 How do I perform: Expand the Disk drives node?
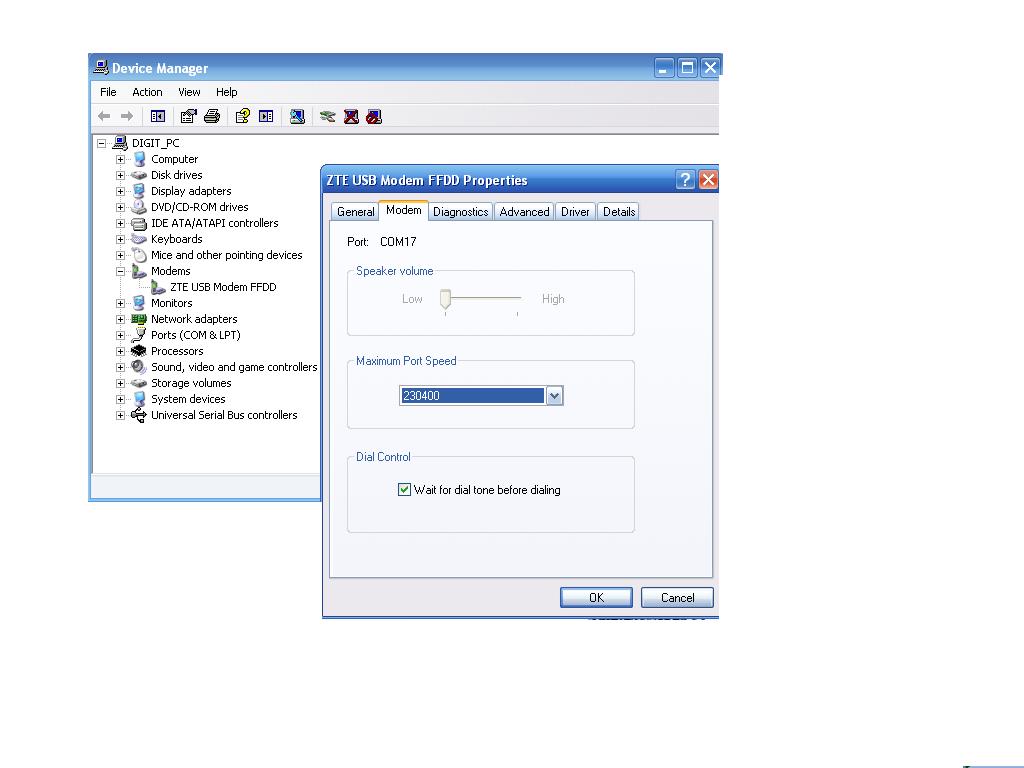point(120,175)
